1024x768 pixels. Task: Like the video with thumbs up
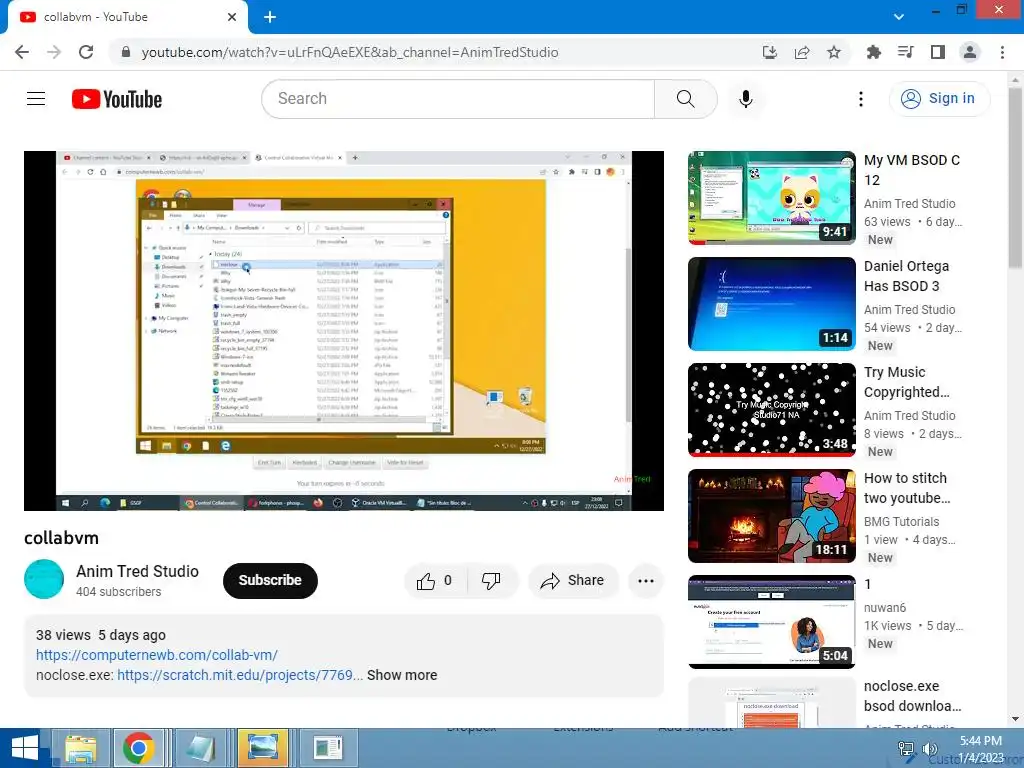pyautogui.click(x=435, y=581)
